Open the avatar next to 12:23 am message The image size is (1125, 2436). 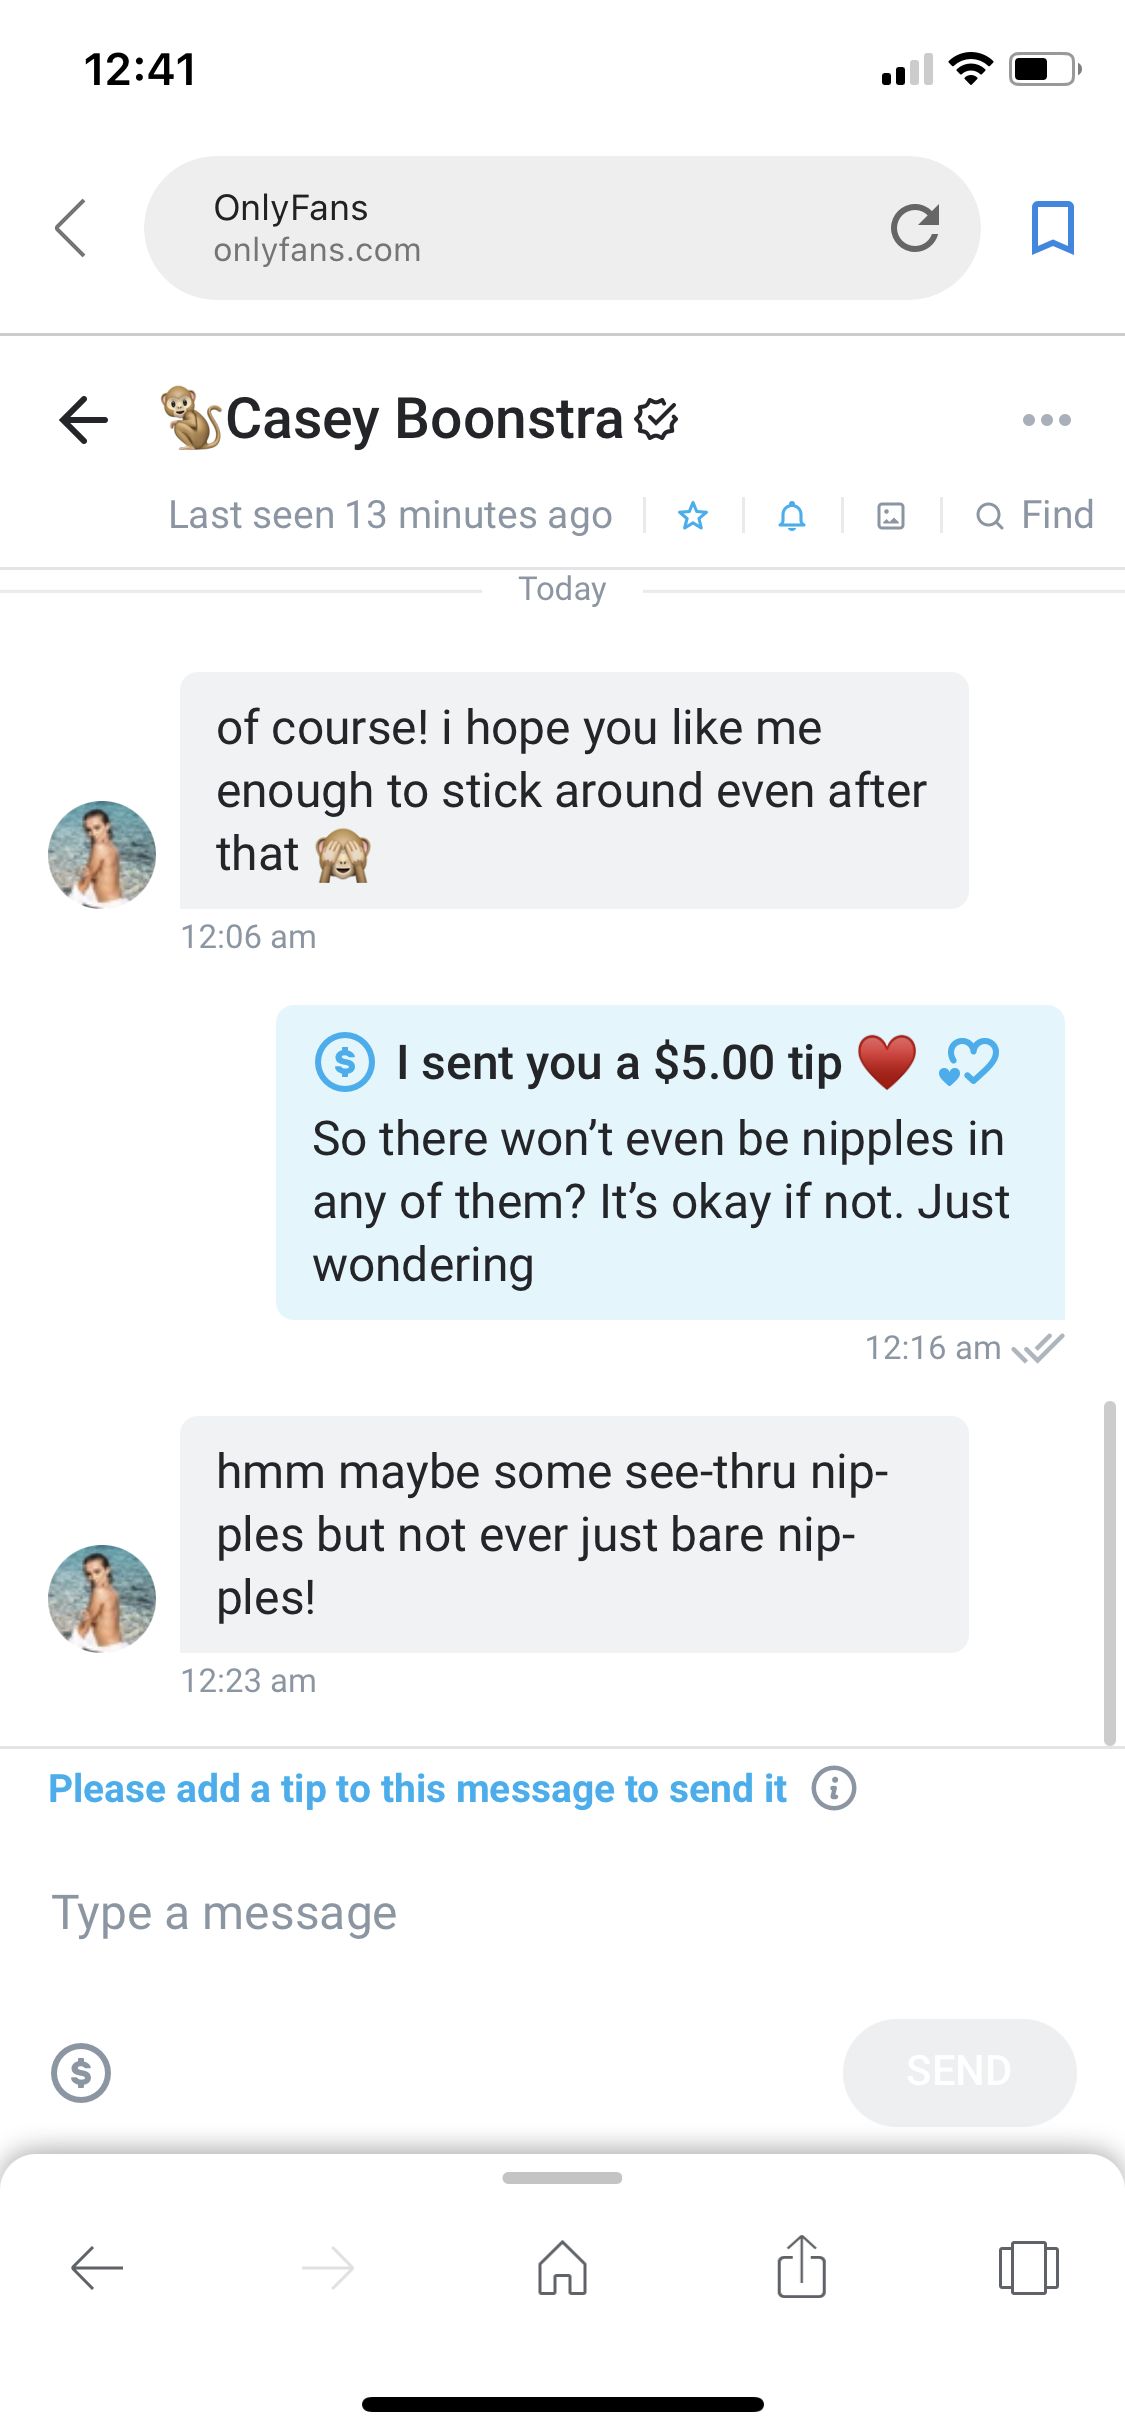[x=102, y=1598]
